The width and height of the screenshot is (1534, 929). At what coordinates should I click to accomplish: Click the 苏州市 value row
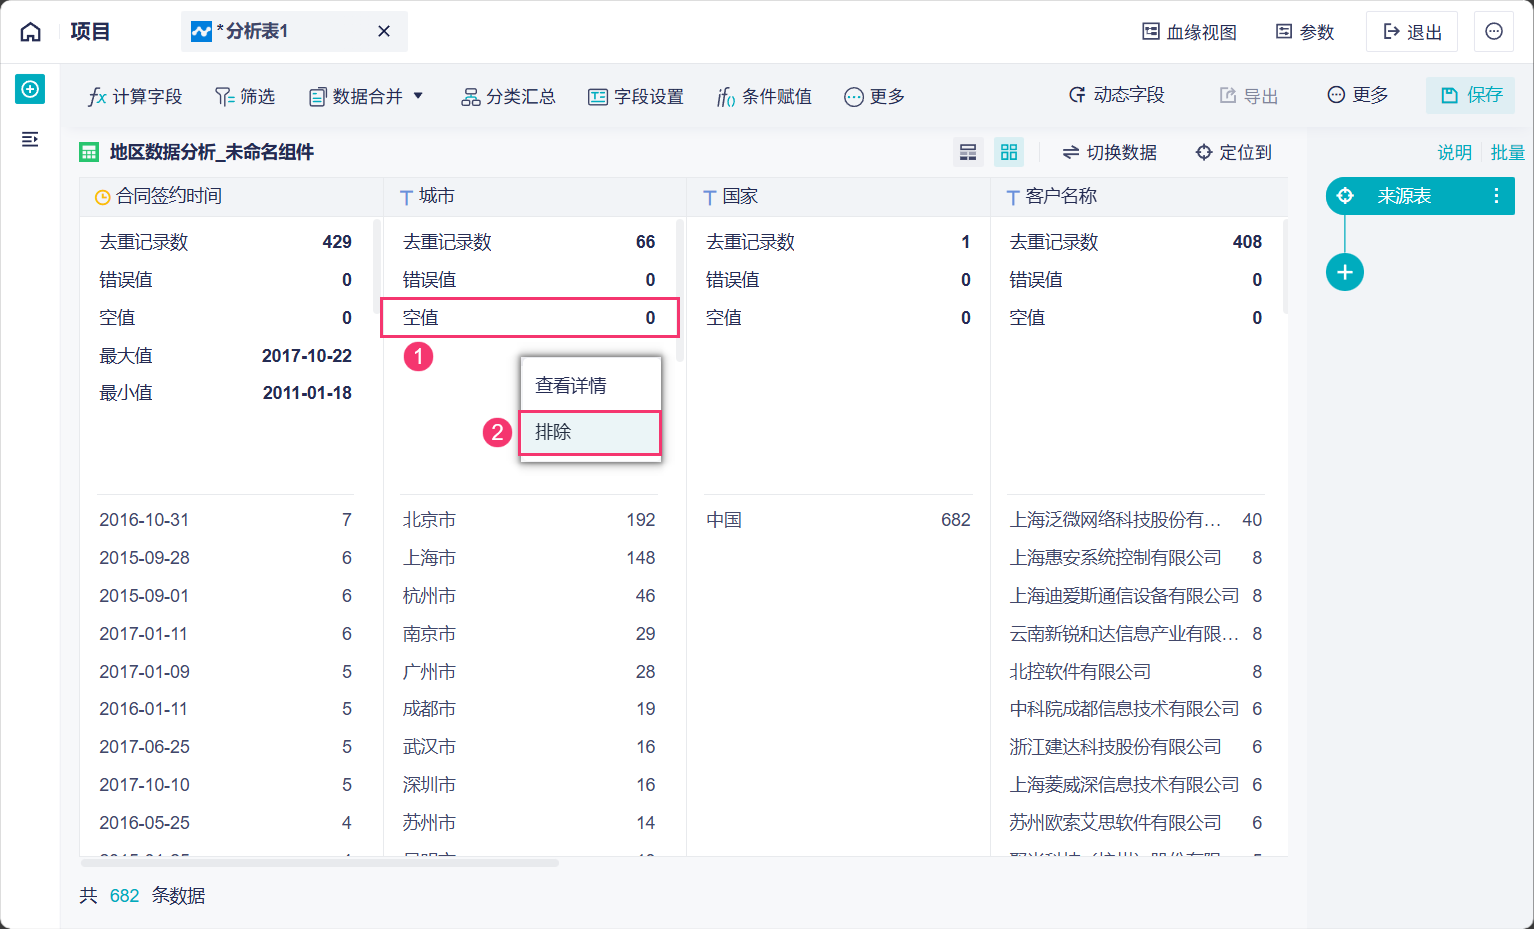[x=529, y=823]
